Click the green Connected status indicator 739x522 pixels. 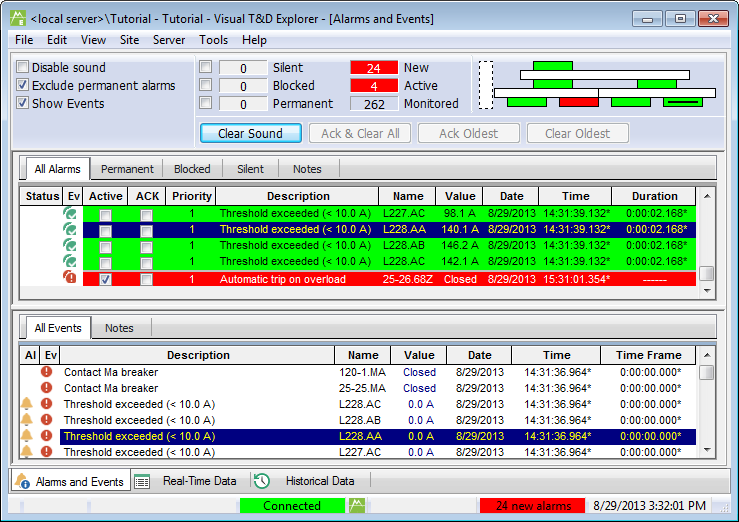coord(292,506)
